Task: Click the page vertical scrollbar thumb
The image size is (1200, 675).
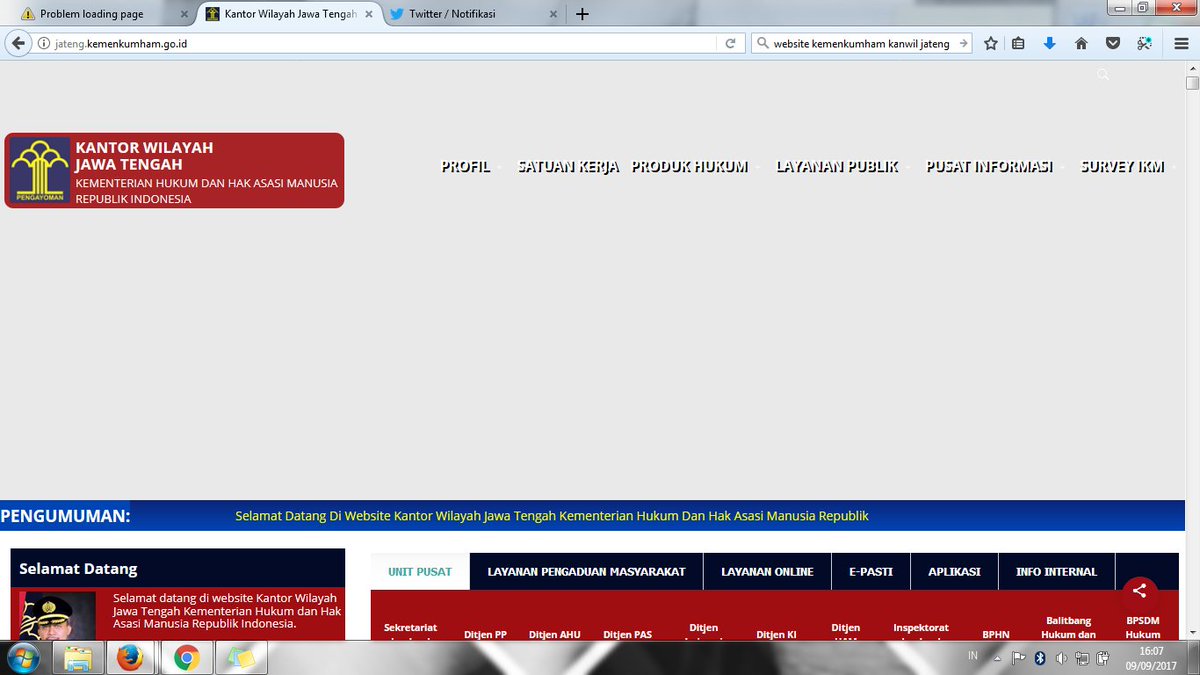Action: (x=1191, y=83)
